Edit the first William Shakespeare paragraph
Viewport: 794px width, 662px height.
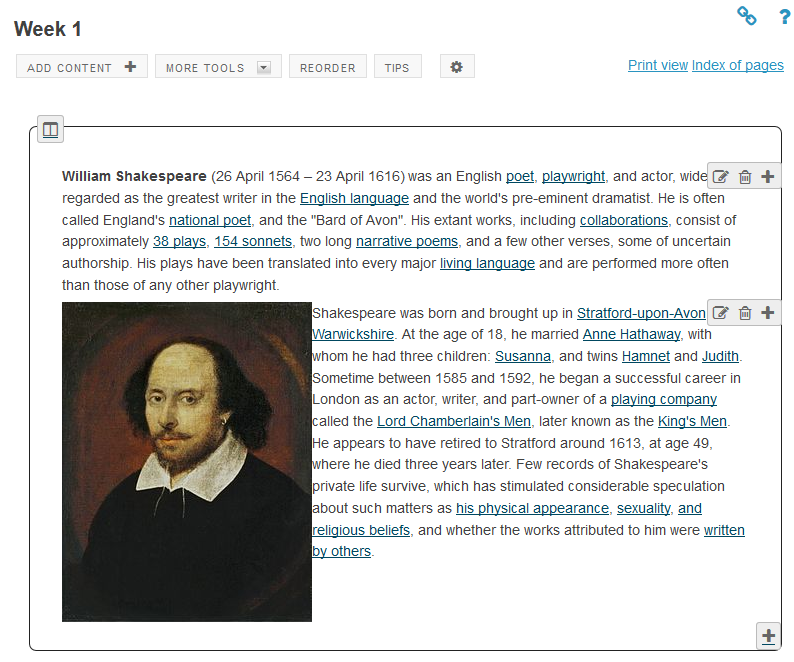click(x=721, y=177)
